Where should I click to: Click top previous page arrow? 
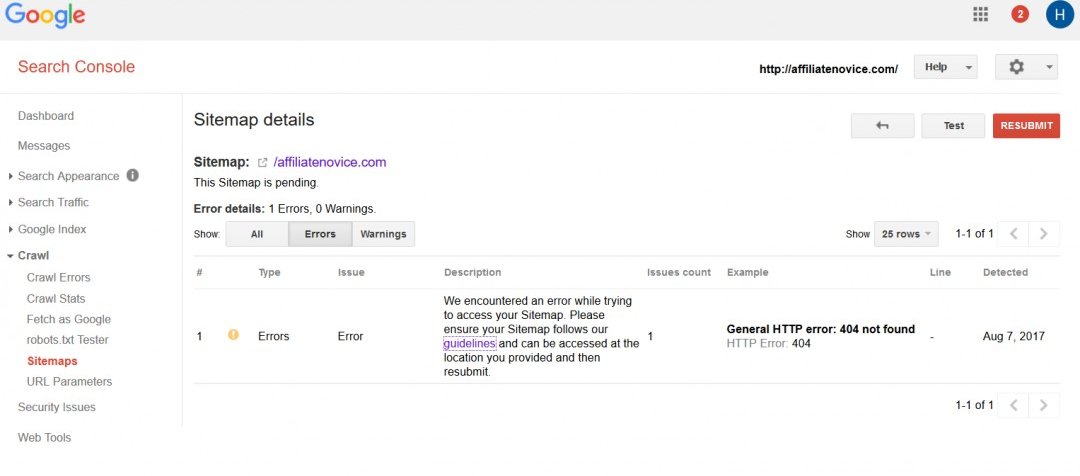click(x=1013, y=234)
